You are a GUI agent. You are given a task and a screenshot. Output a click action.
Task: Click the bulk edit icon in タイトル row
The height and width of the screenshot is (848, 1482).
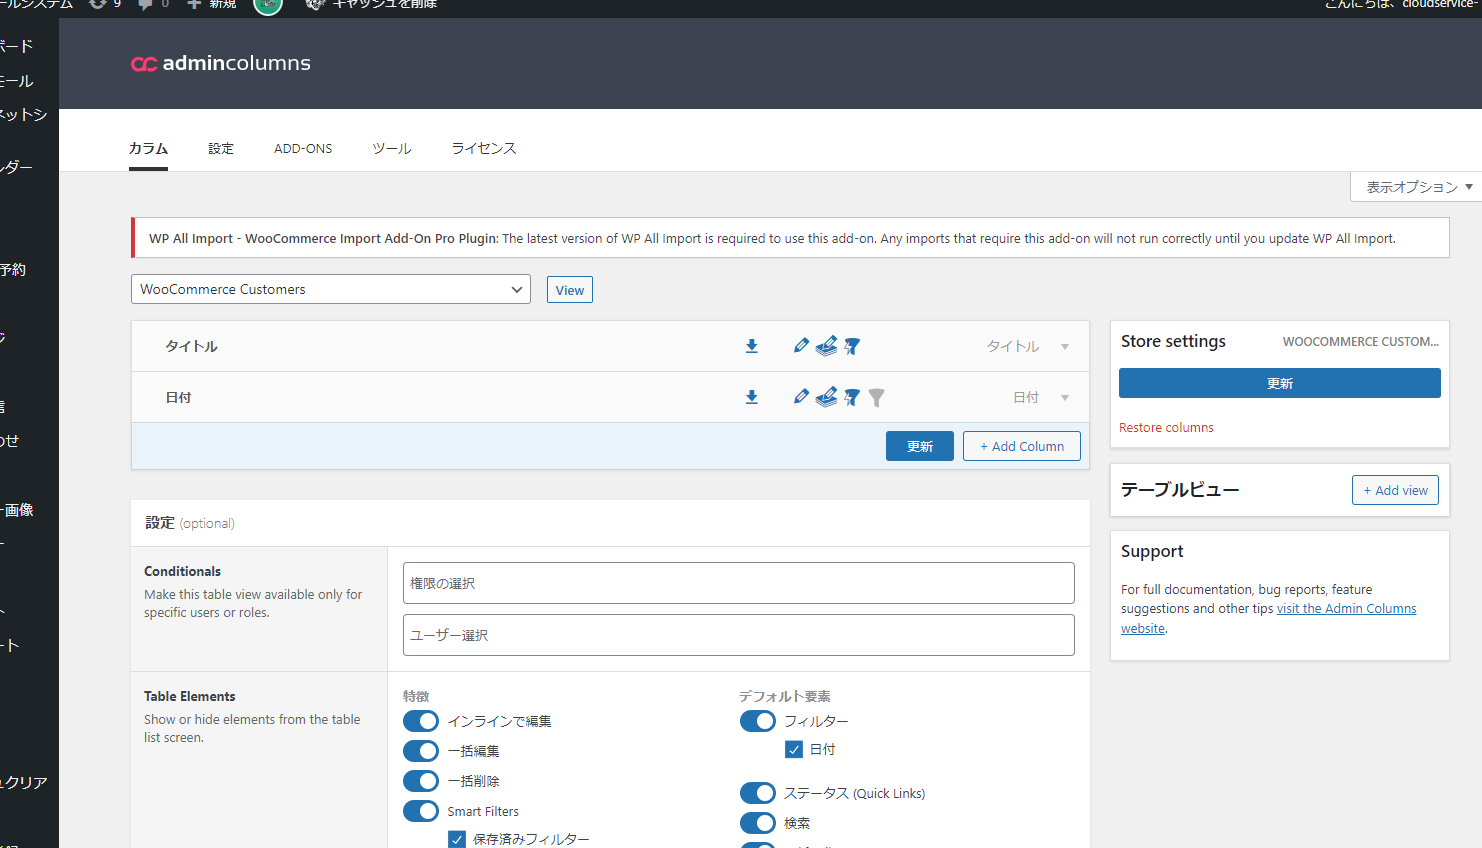pos(826,346)
